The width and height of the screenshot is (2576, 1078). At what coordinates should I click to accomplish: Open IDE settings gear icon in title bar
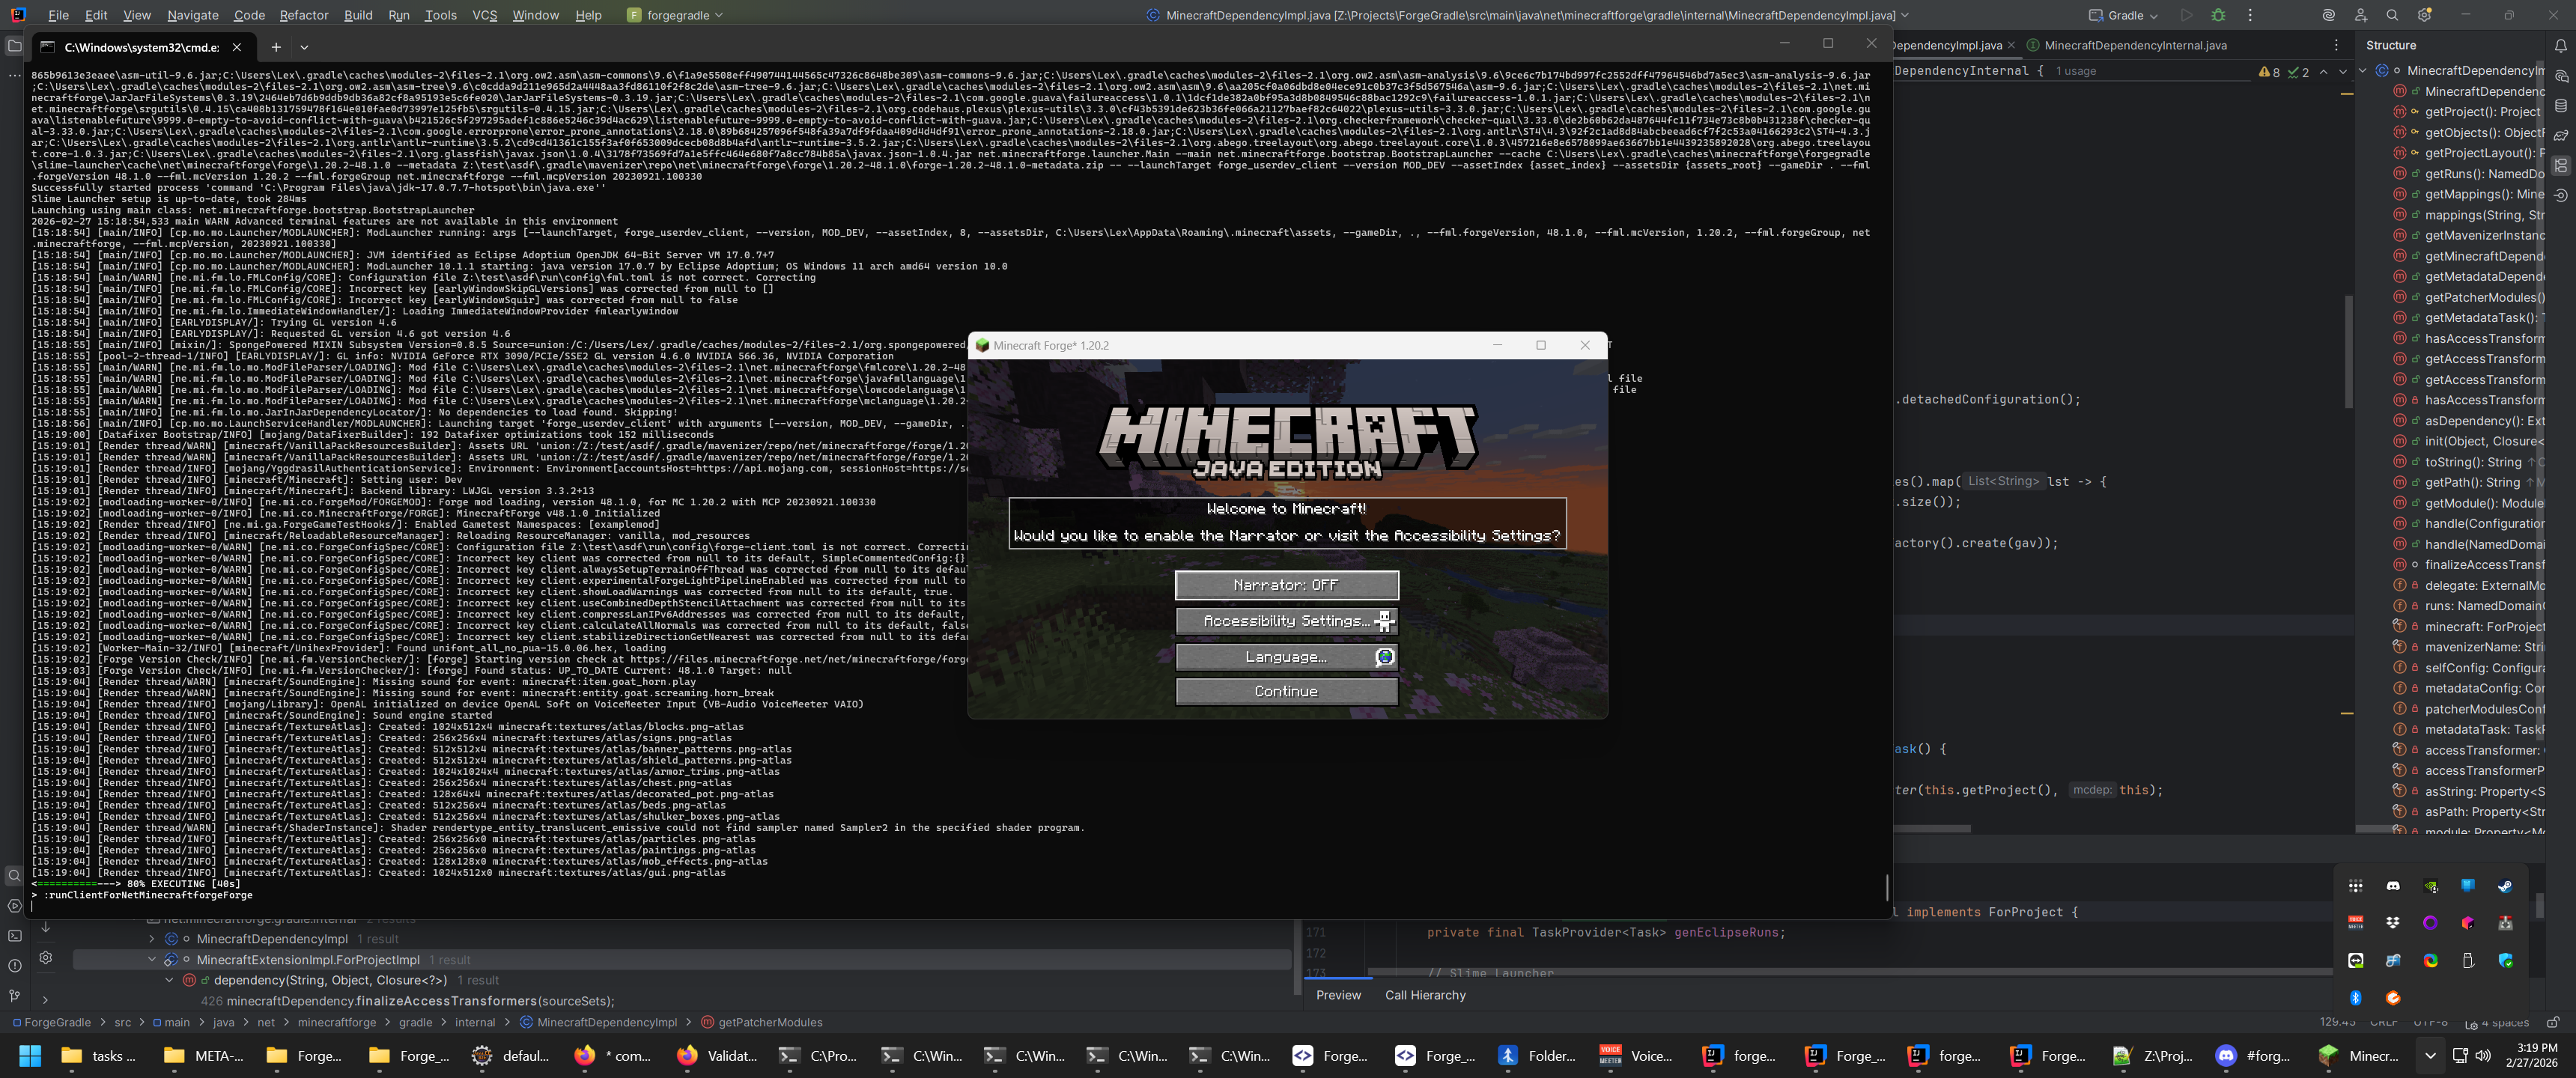click(x=2424, y=15)
